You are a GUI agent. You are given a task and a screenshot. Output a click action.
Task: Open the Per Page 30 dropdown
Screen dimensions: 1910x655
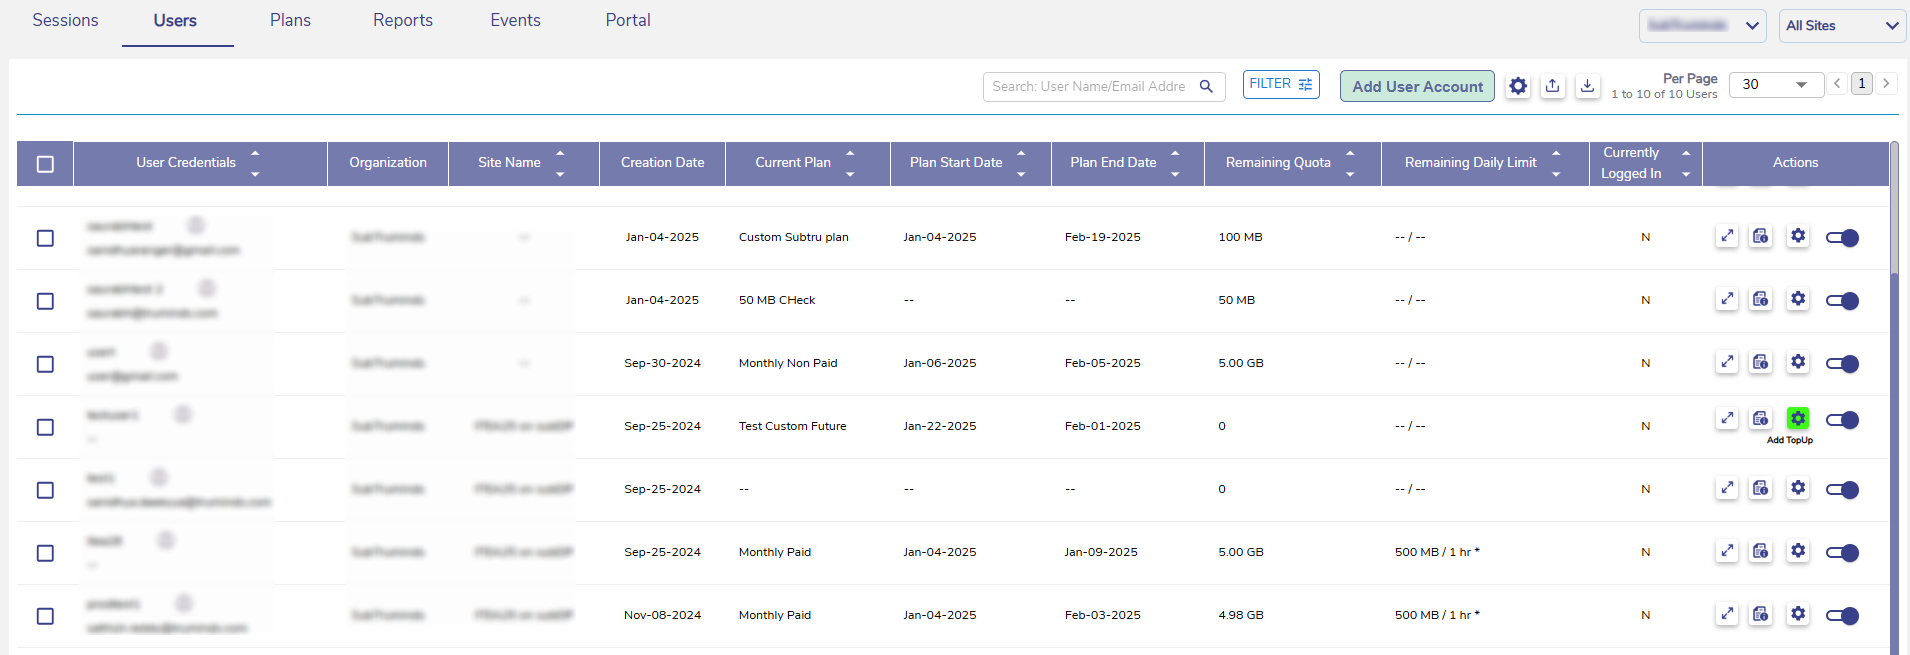(x=1775, y=85)
